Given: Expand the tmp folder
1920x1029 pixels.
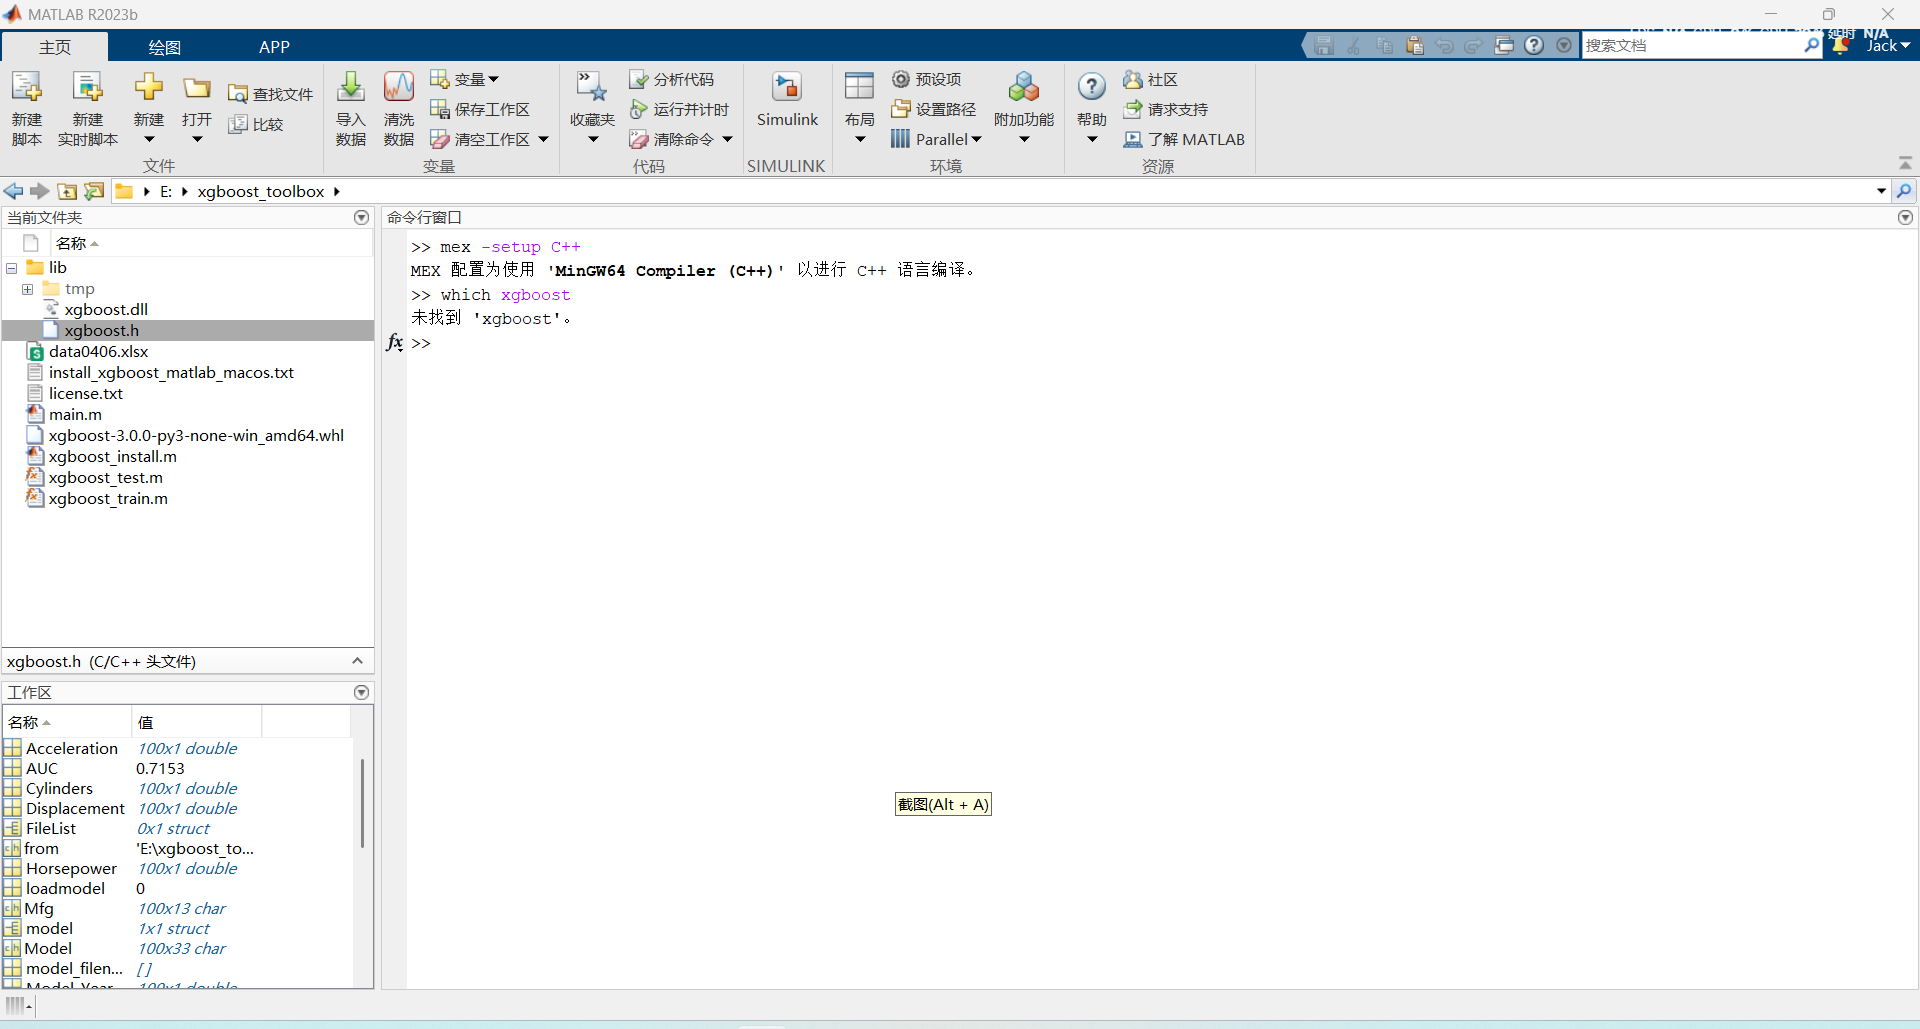Looking at the screenshot, I should coord(27,288).
